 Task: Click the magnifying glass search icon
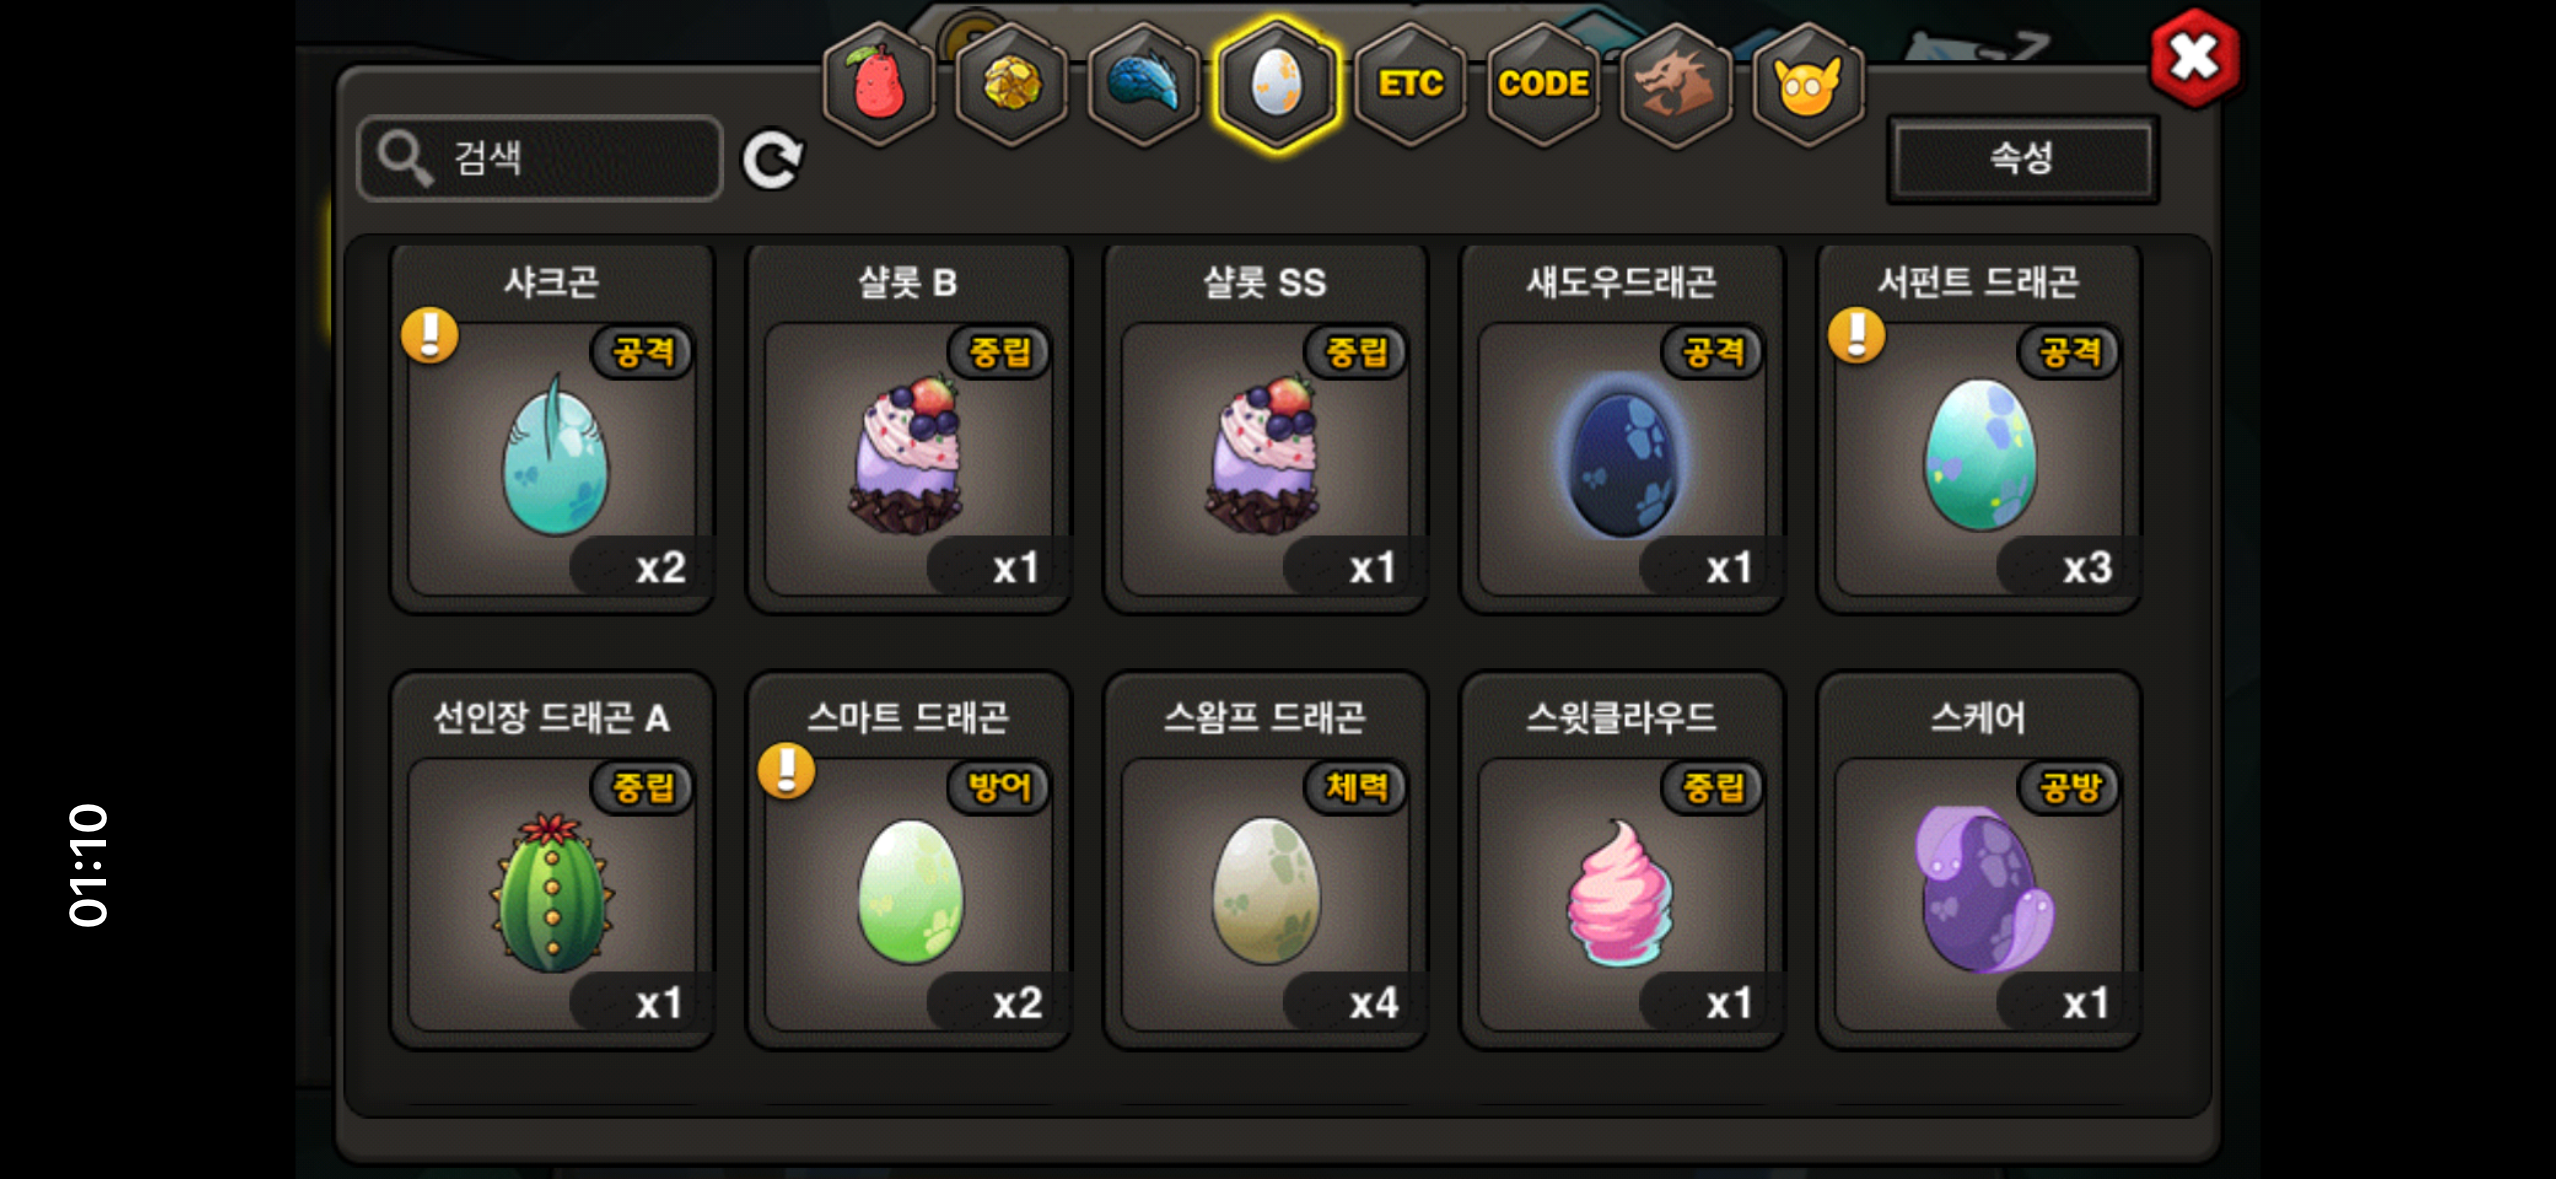[404, 159]
